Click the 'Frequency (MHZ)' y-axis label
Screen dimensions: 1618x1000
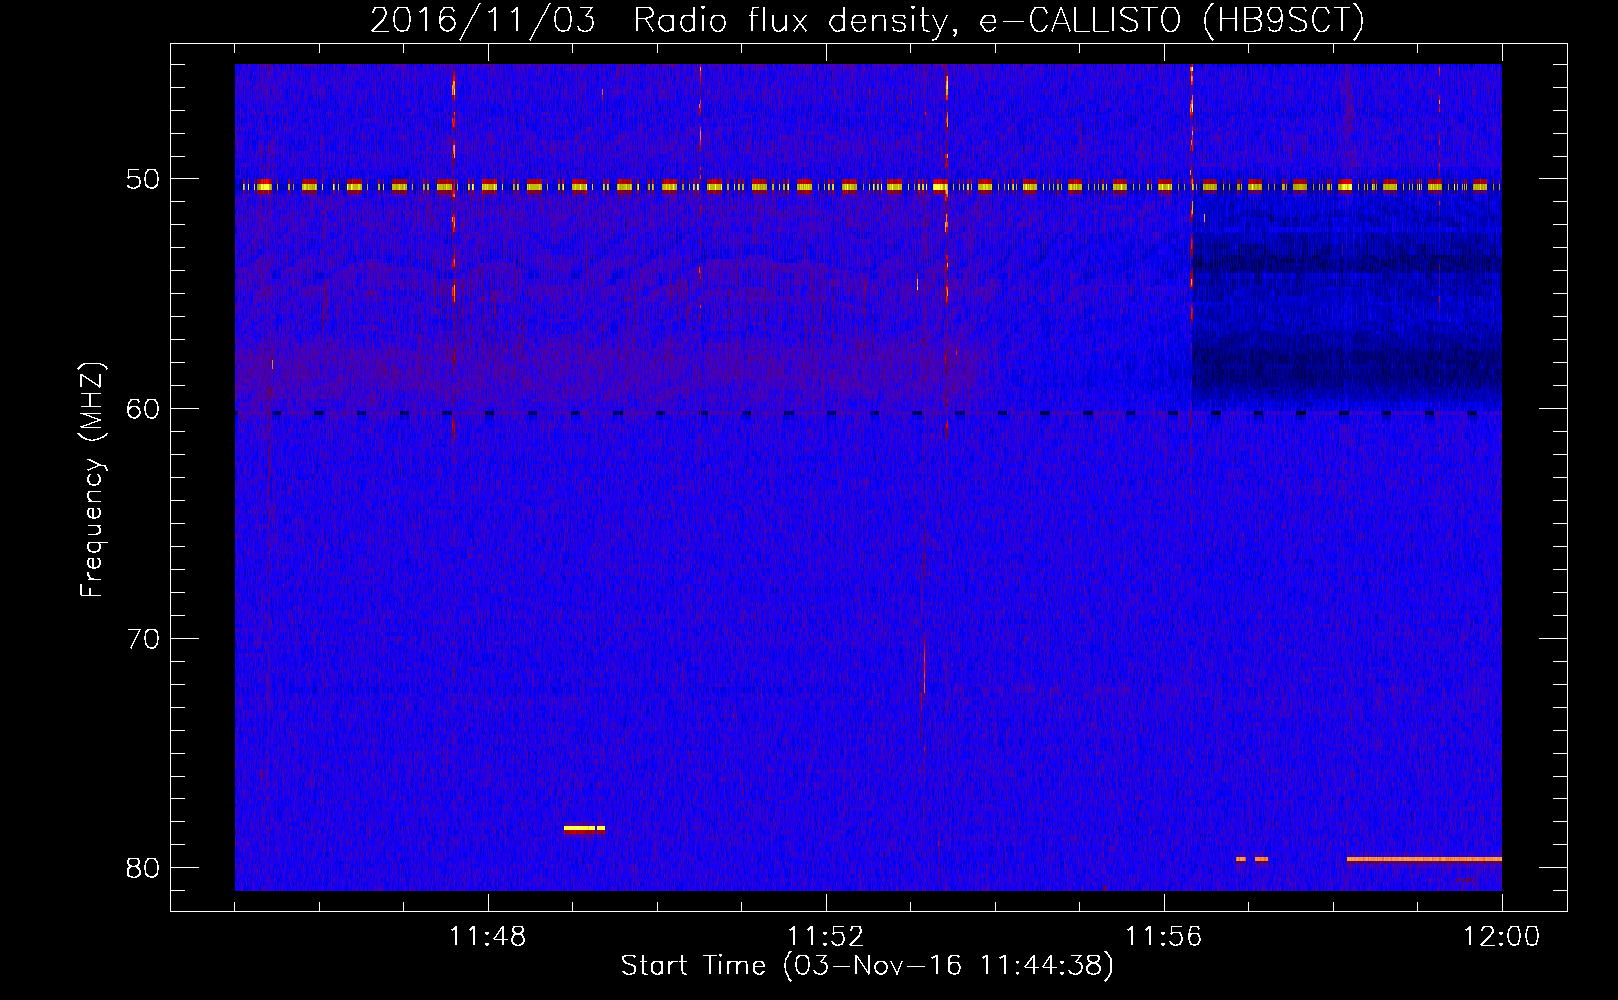(91, 480)
